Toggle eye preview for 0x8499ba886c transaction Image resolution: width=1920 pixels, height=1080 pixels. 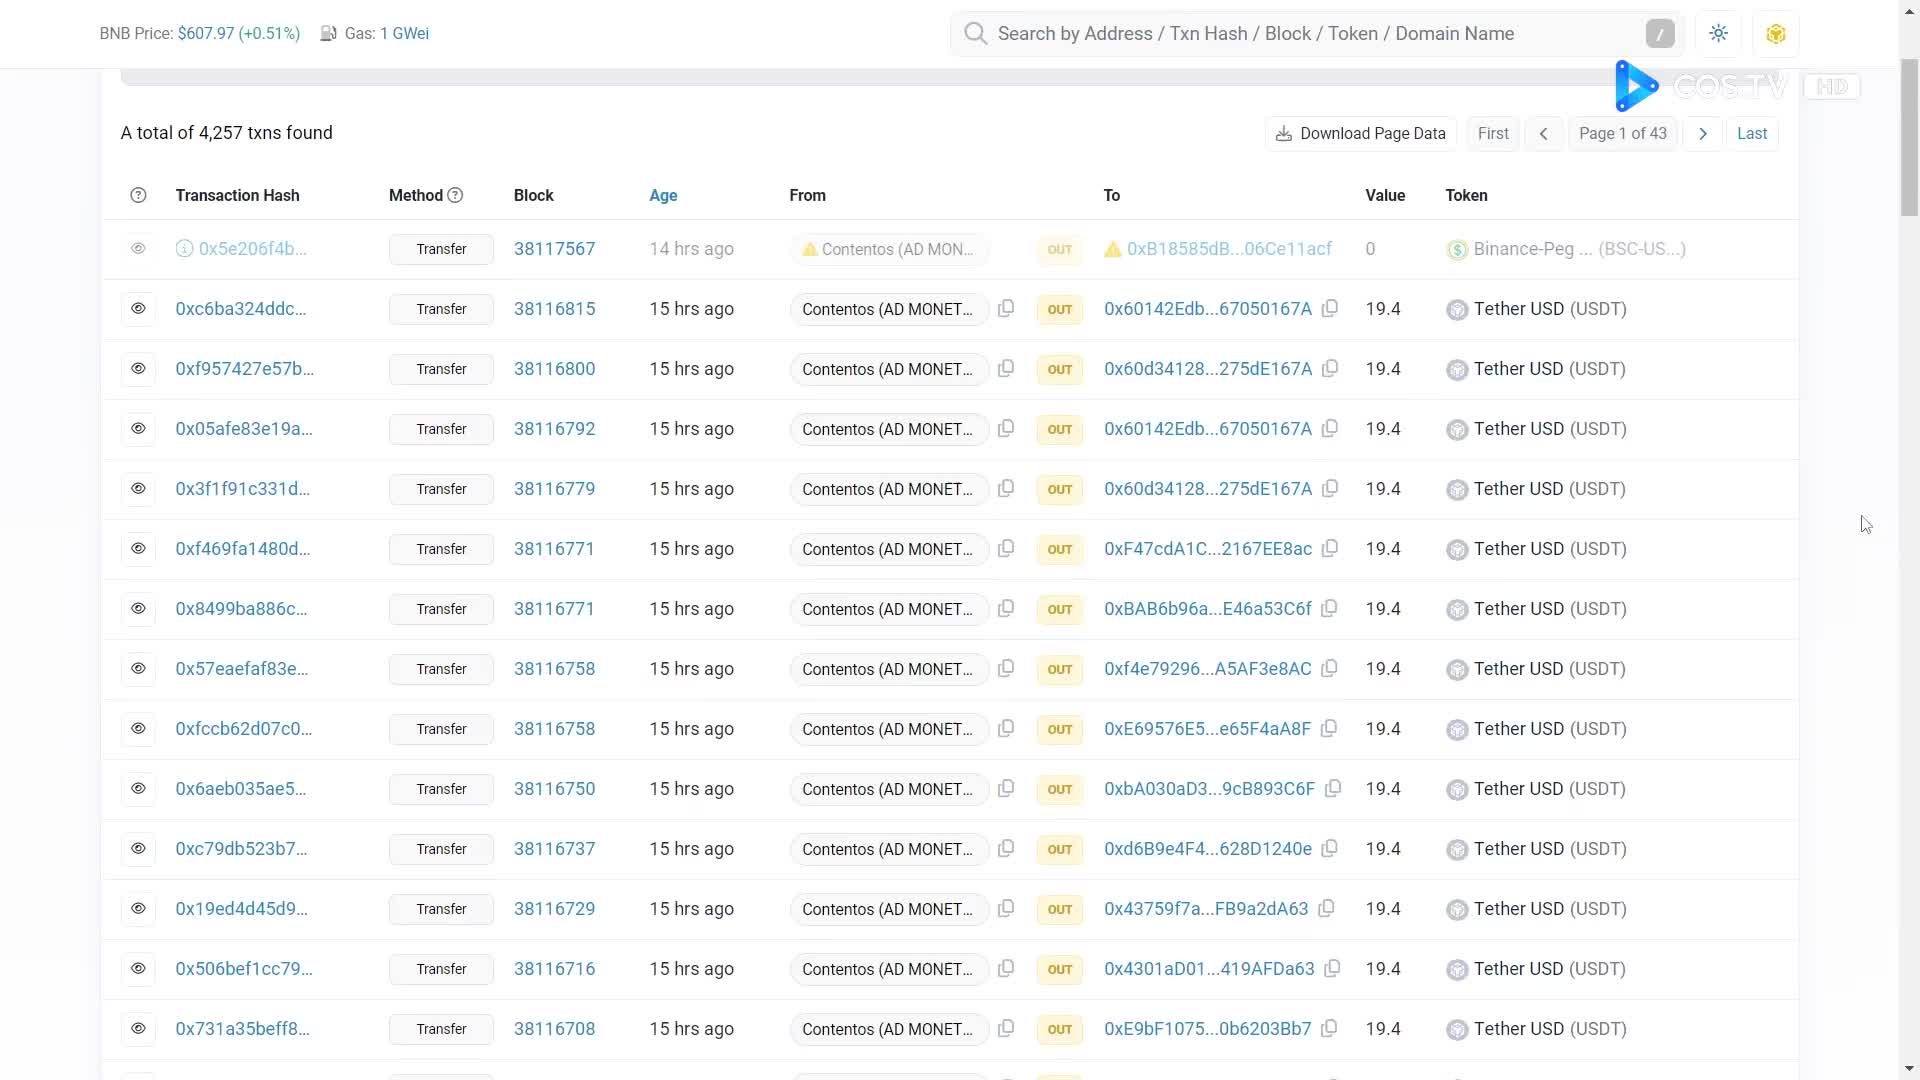click(138, 609)
